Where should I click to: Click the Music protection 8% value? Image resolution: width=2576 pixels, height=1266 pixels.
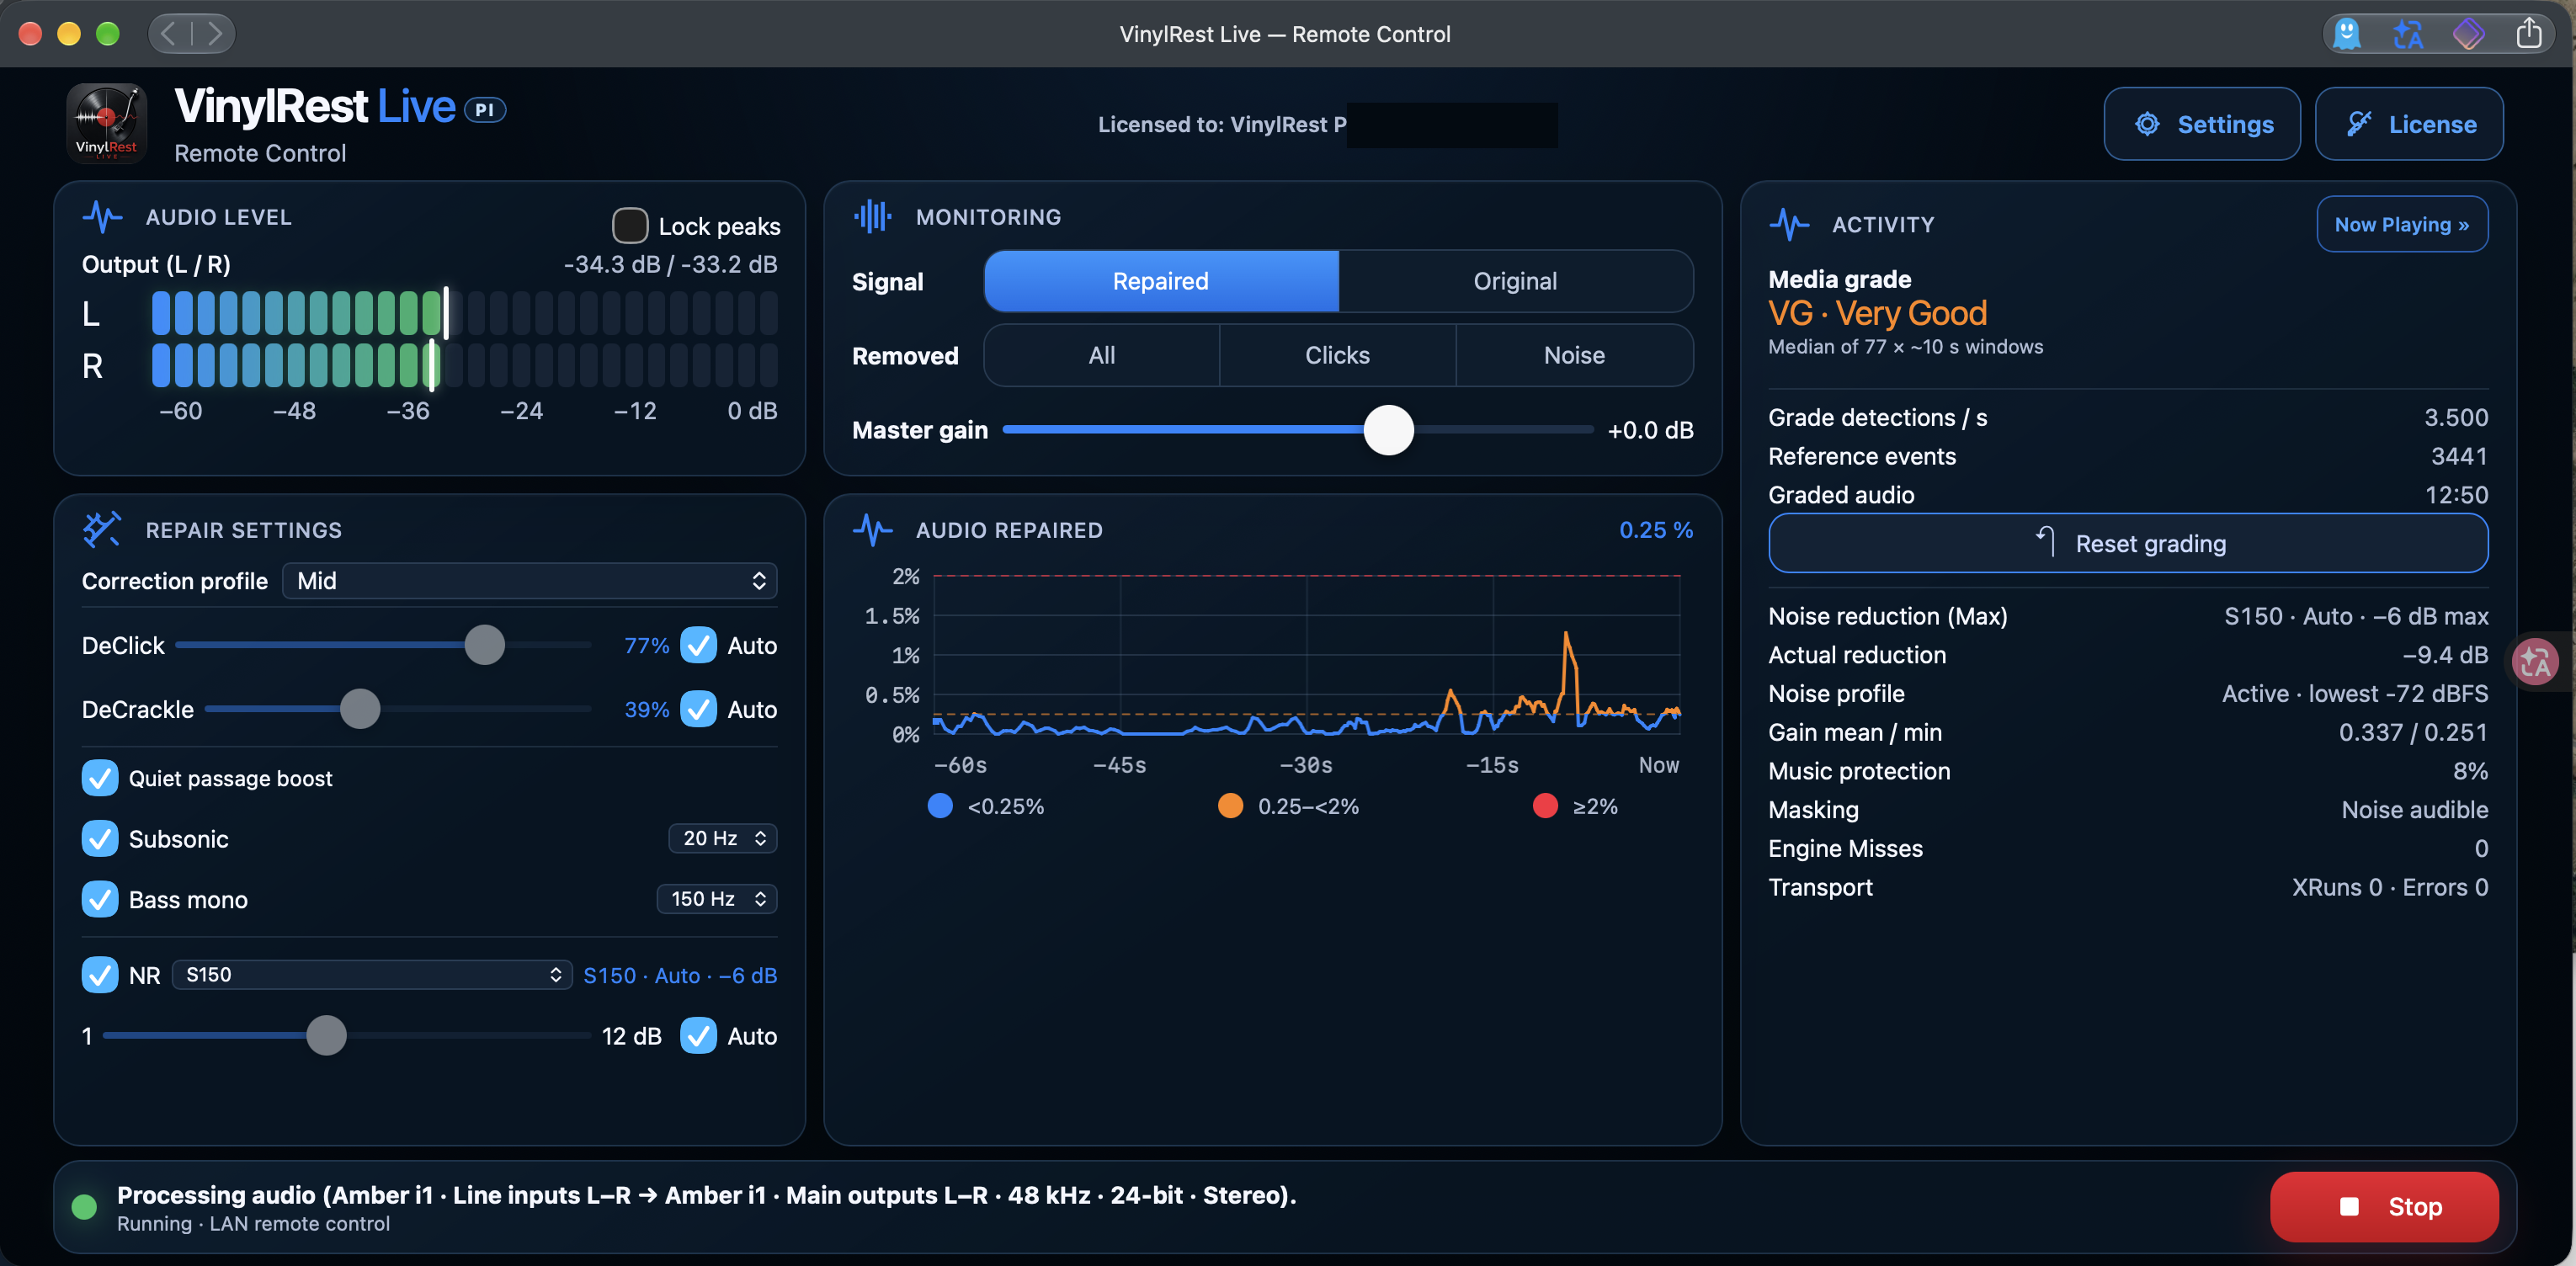[x=2470, y=771]
